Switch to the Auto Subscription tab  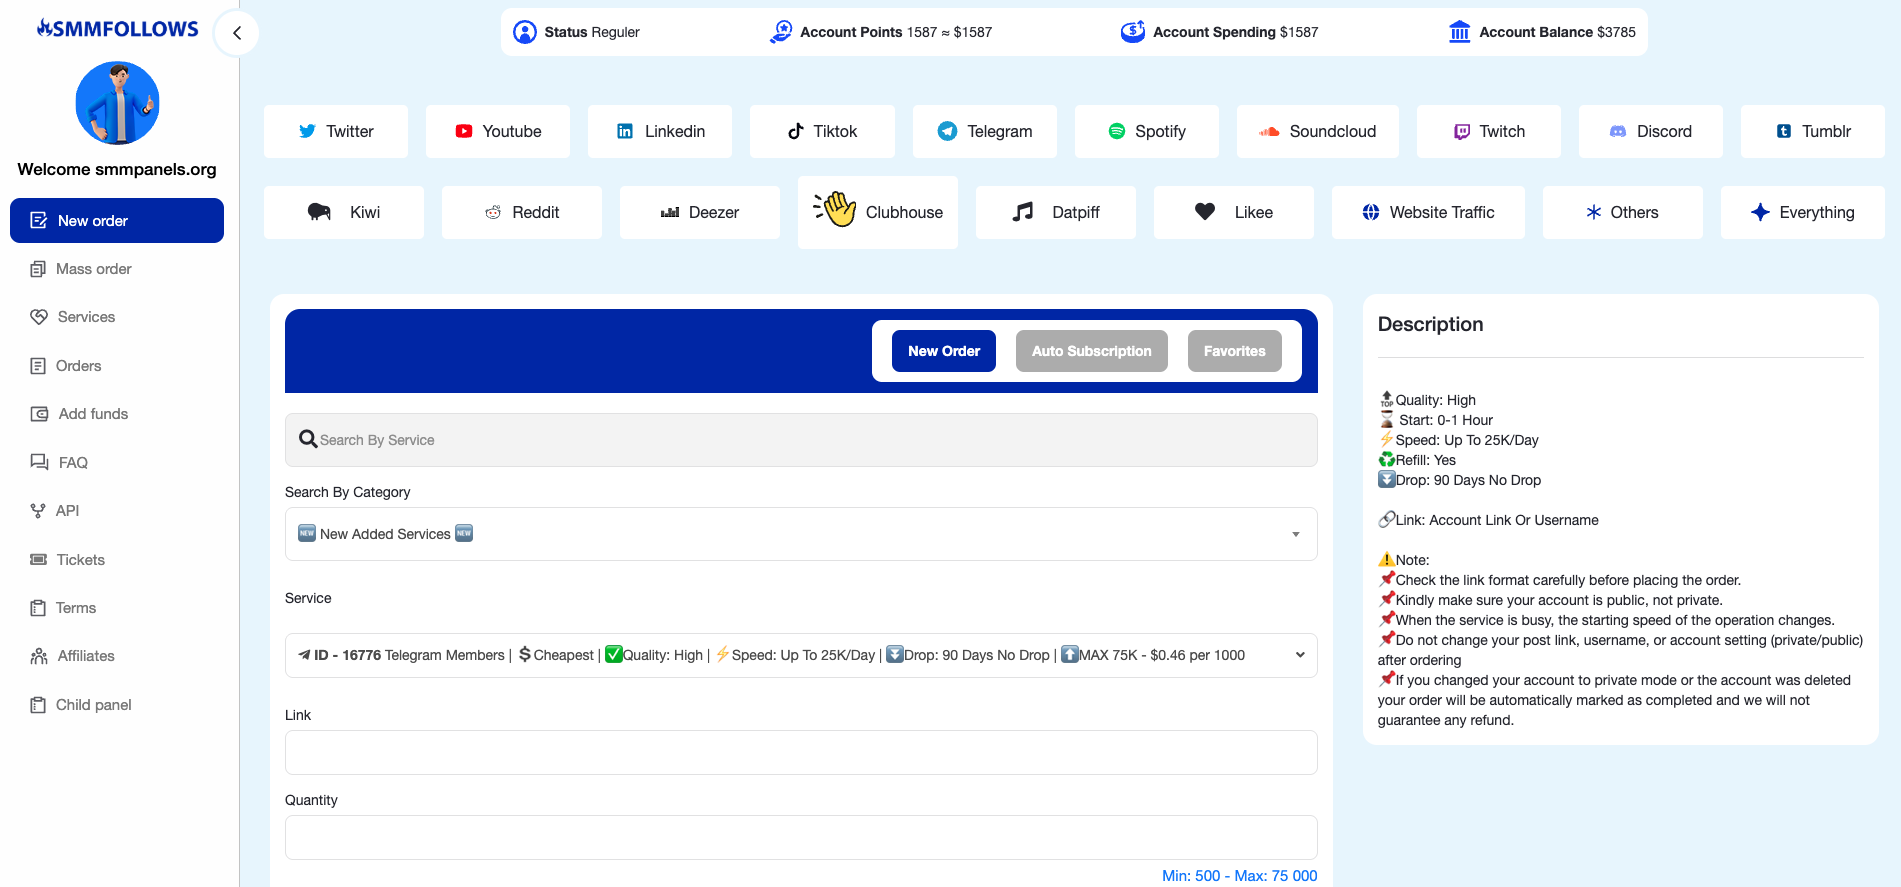(x=1091, y=351)
